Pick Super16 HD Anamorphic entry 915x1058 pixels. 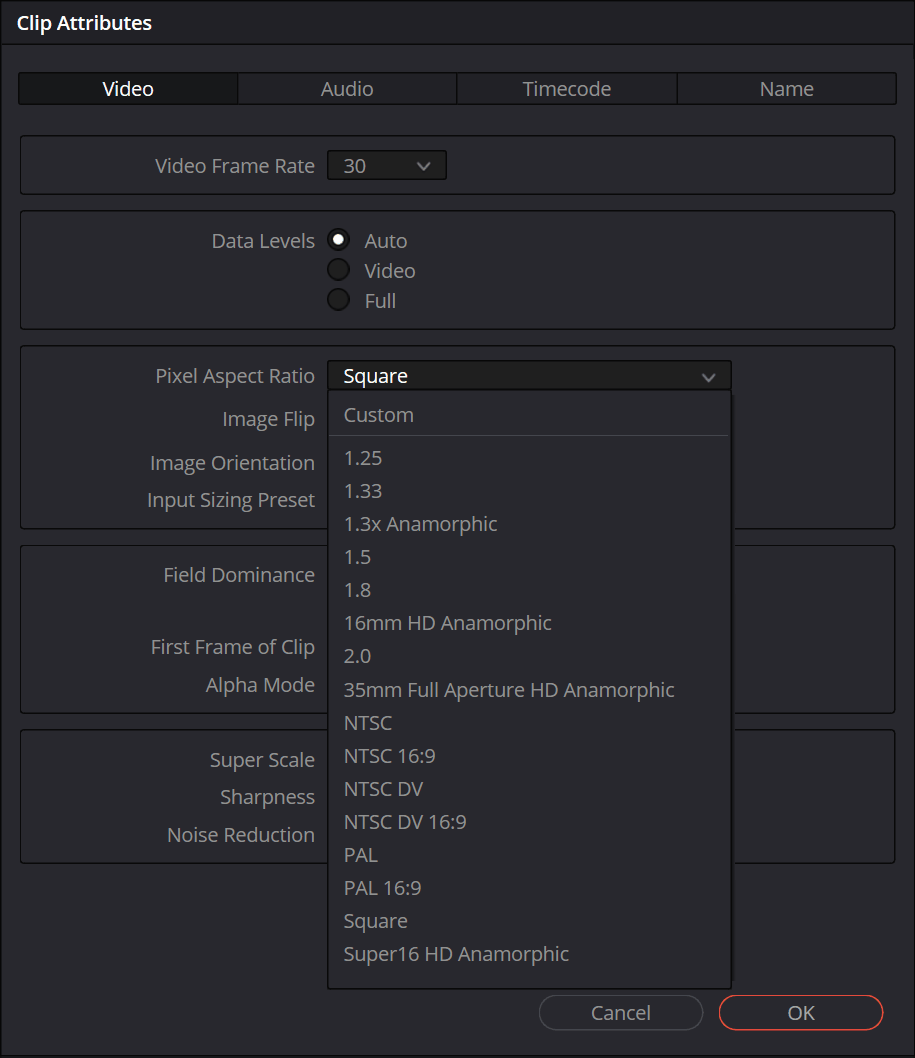pyautogui.click(x=456, y=954)
